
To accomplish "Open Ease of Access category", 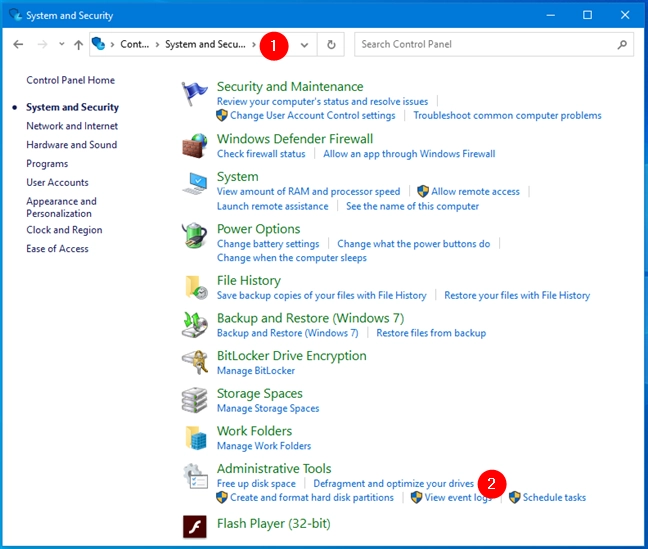I will pyautogui.click(x=57, y=249).
